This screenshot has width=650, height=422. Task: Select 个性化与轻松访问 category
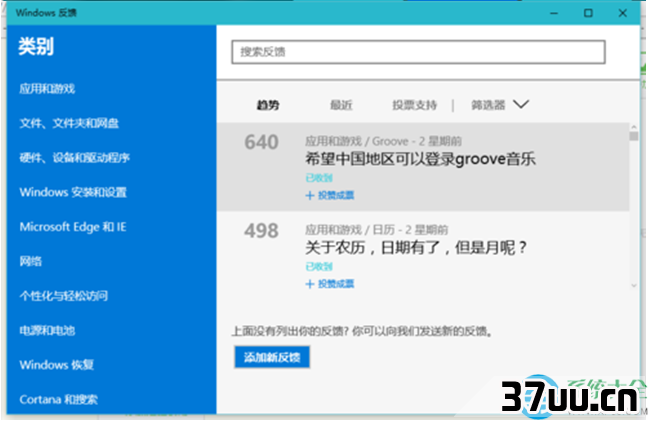(x=63, y=296)
